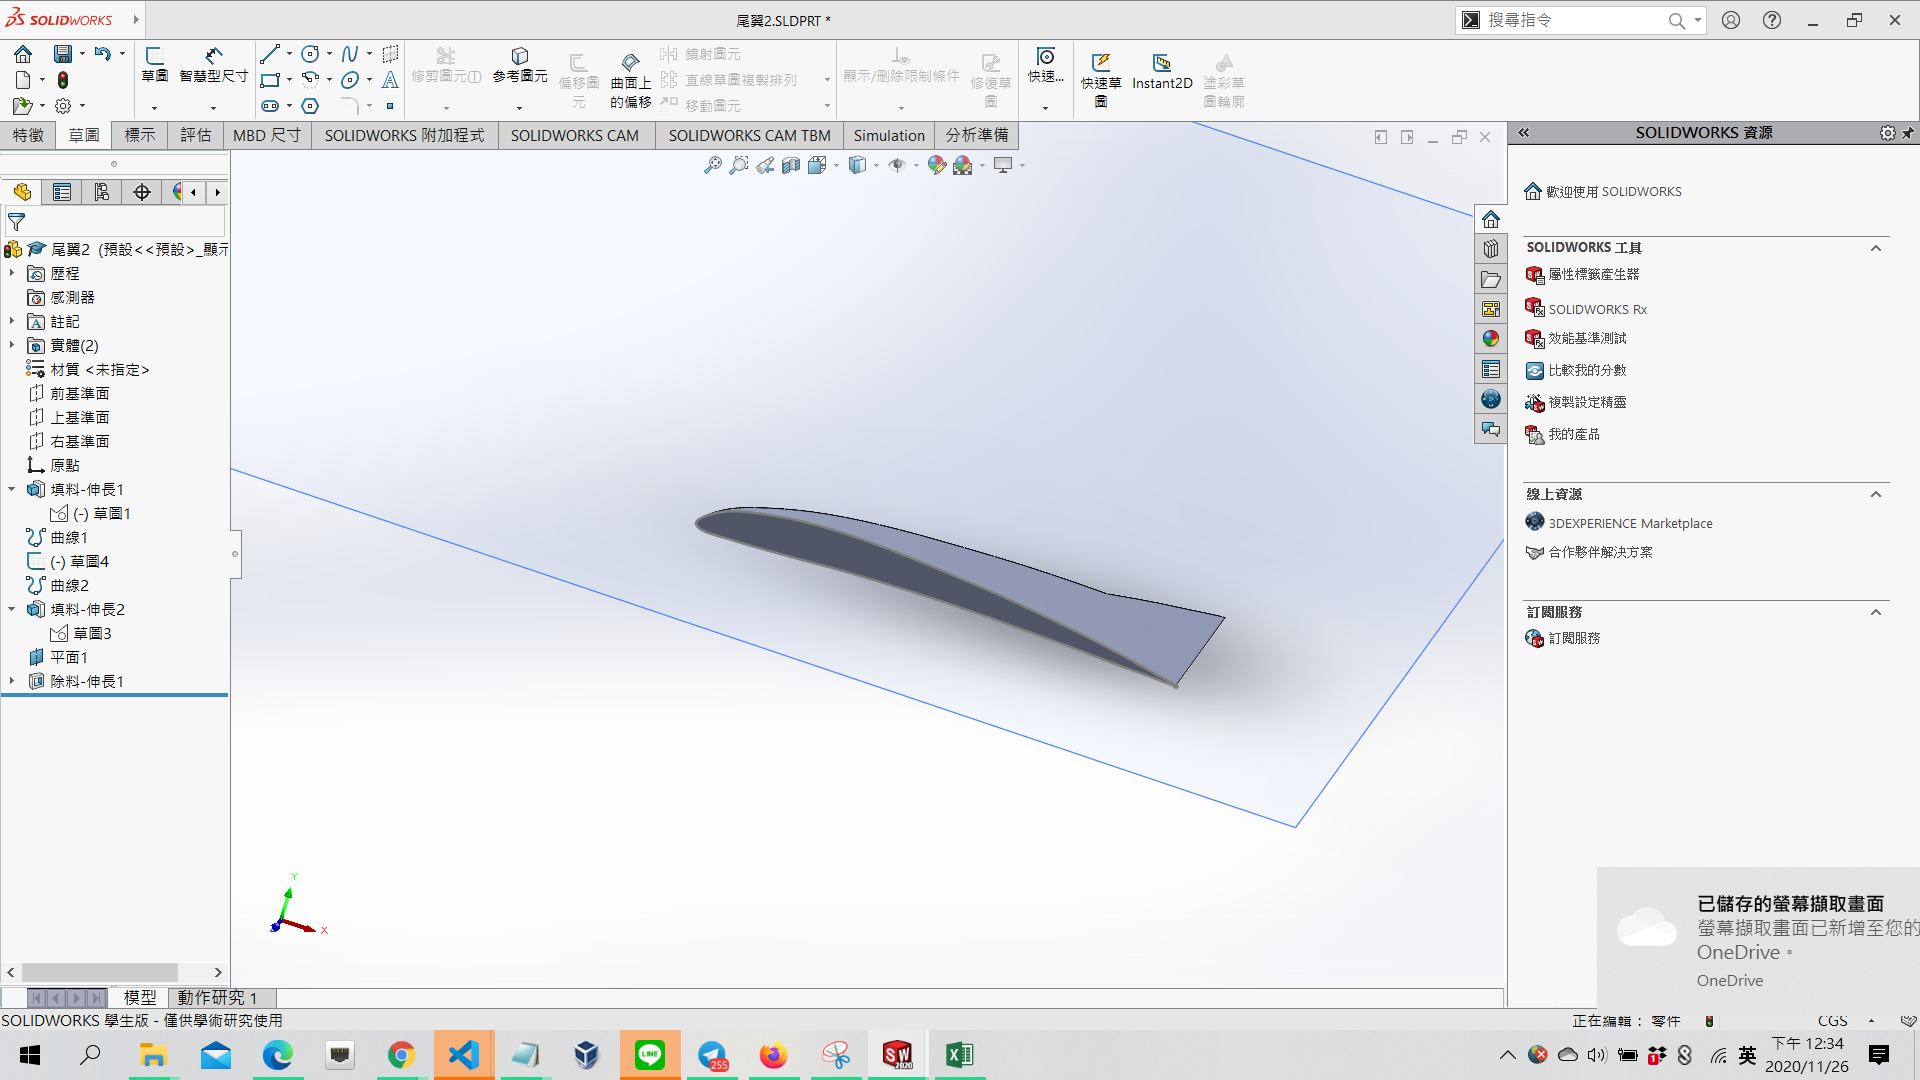The height and width of the screenshot is (1080, 1920).
Task: Select the Line sketch tool
Action: [270, 54]
